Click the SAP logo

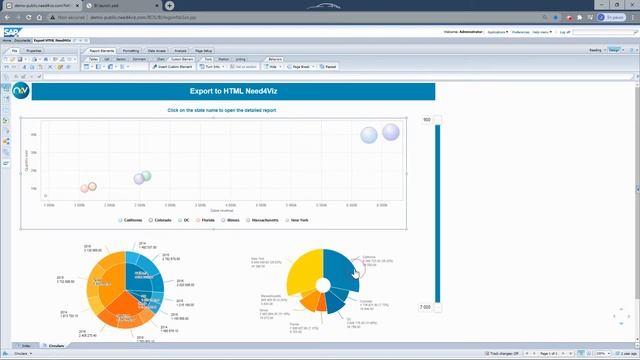[x=12, y=32]
